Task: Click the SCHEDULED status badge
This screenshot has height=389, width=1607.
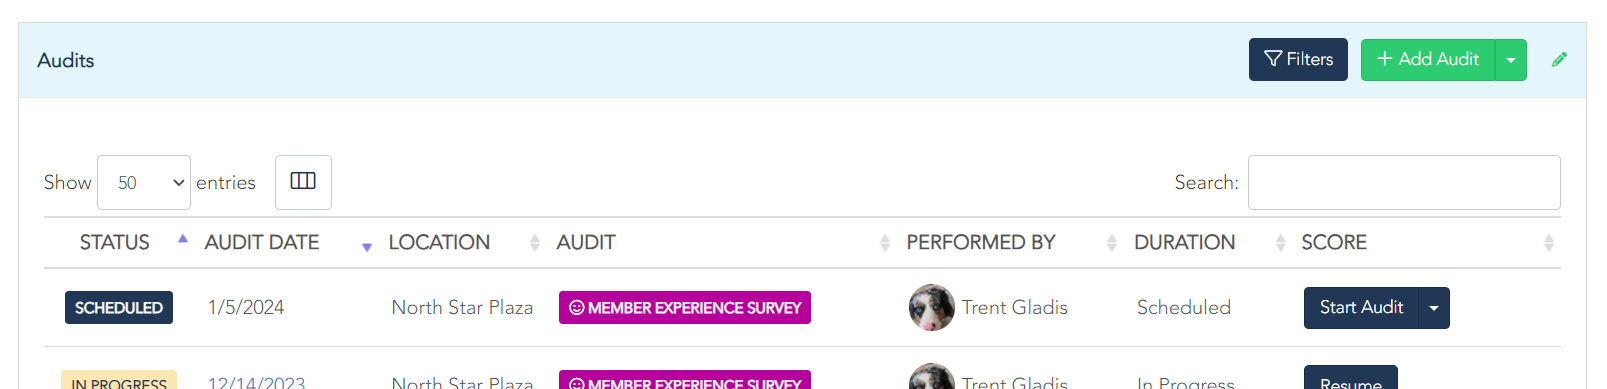Action: click(x=119, y=308)
